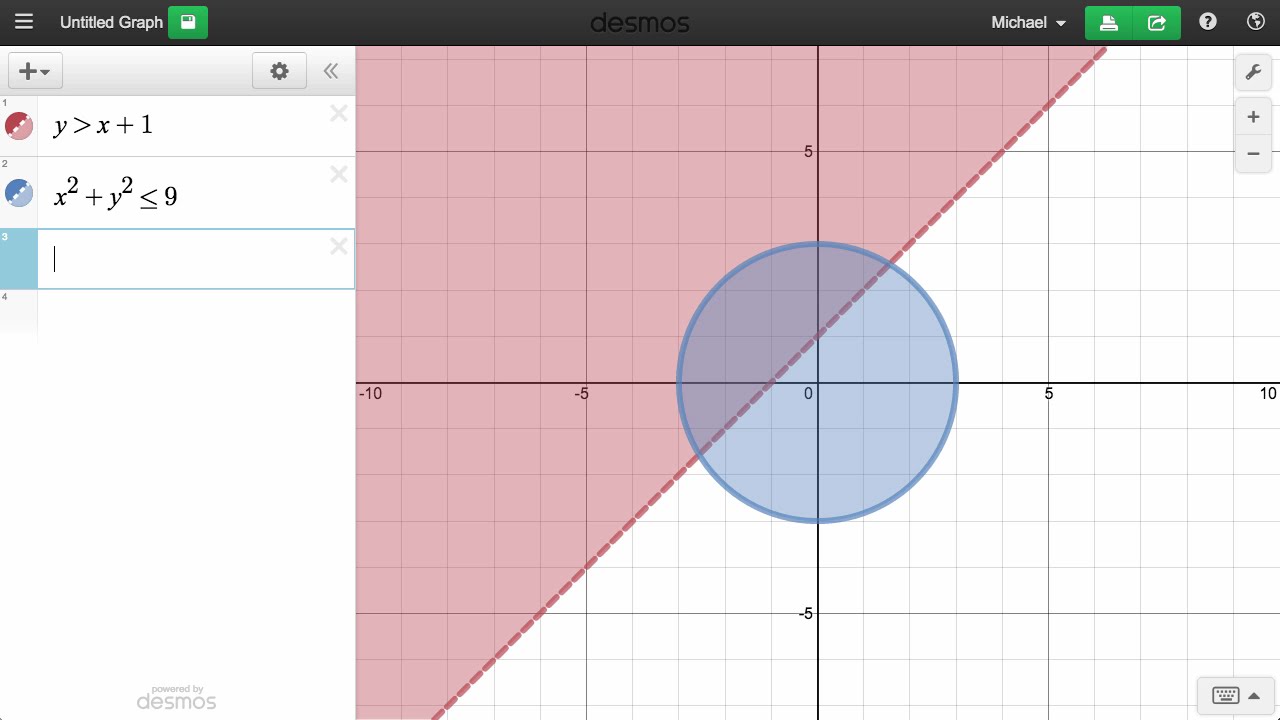The height and width of the screenshot is (720, 1280).
Task: Click the powered by desmos link
Action: [x=176, y=698]
